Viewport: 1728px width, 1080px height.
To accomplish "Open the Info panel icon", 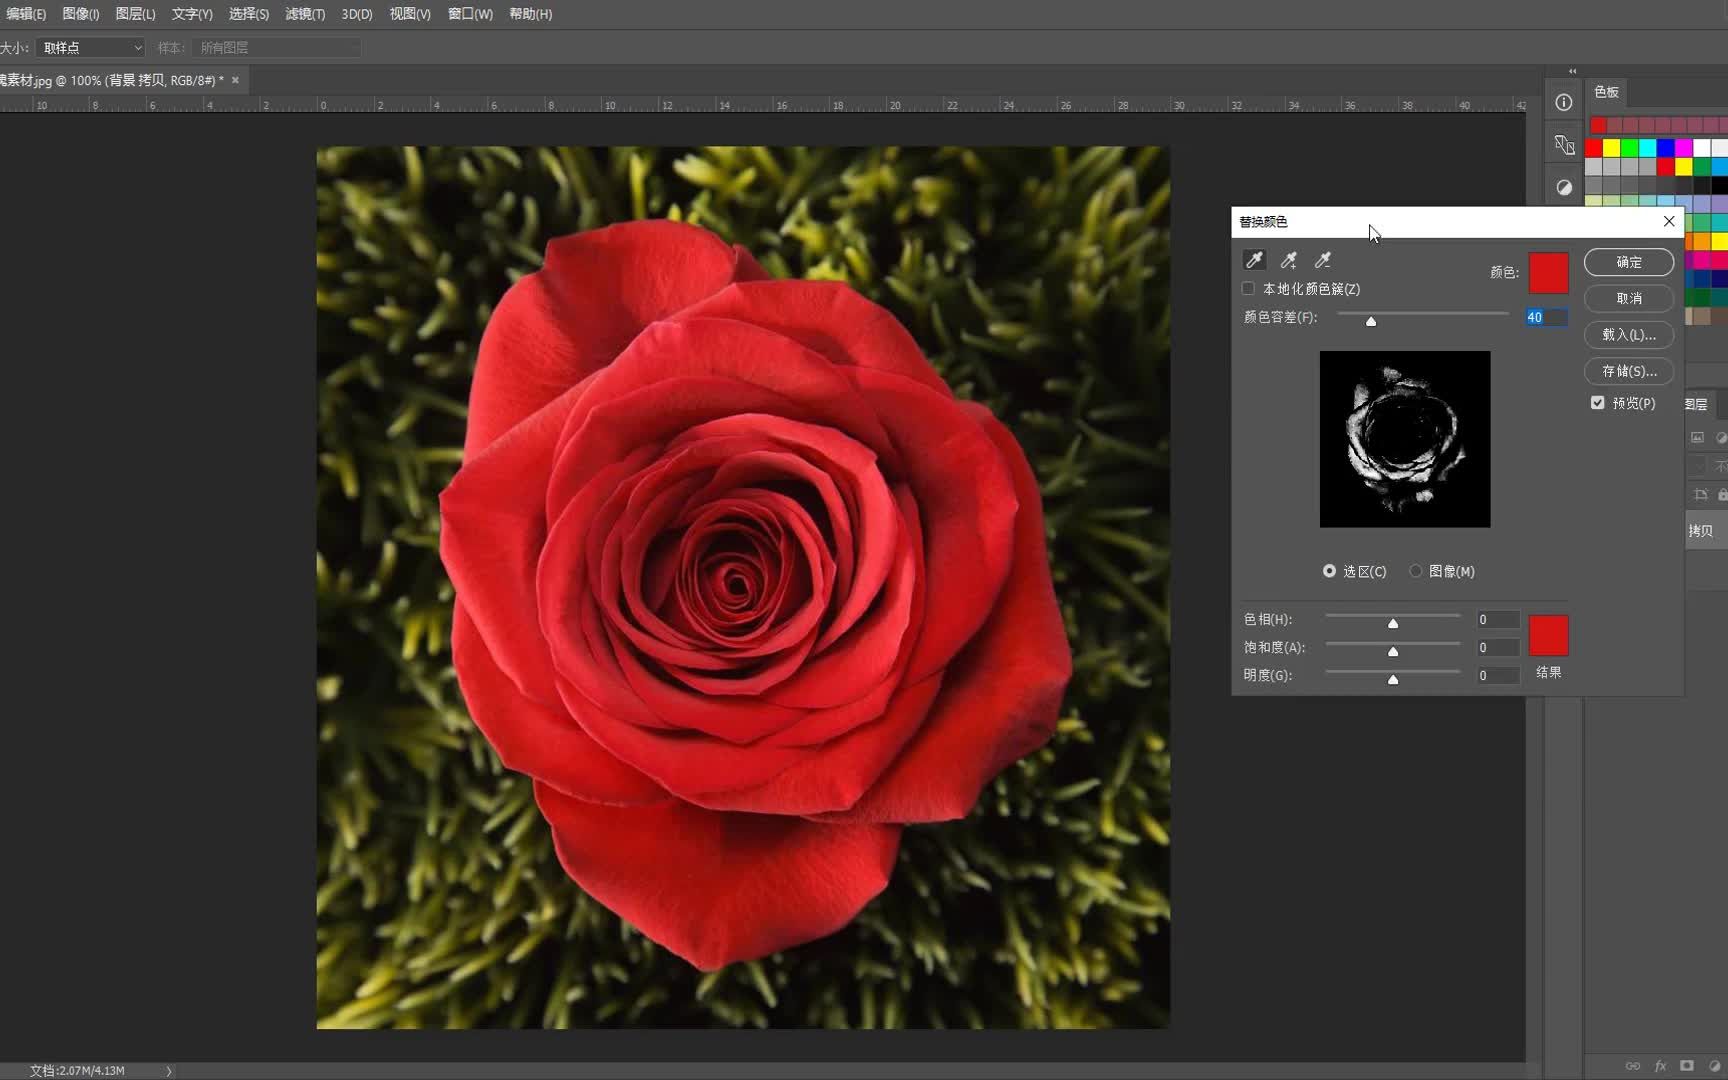I will 1564,102.
